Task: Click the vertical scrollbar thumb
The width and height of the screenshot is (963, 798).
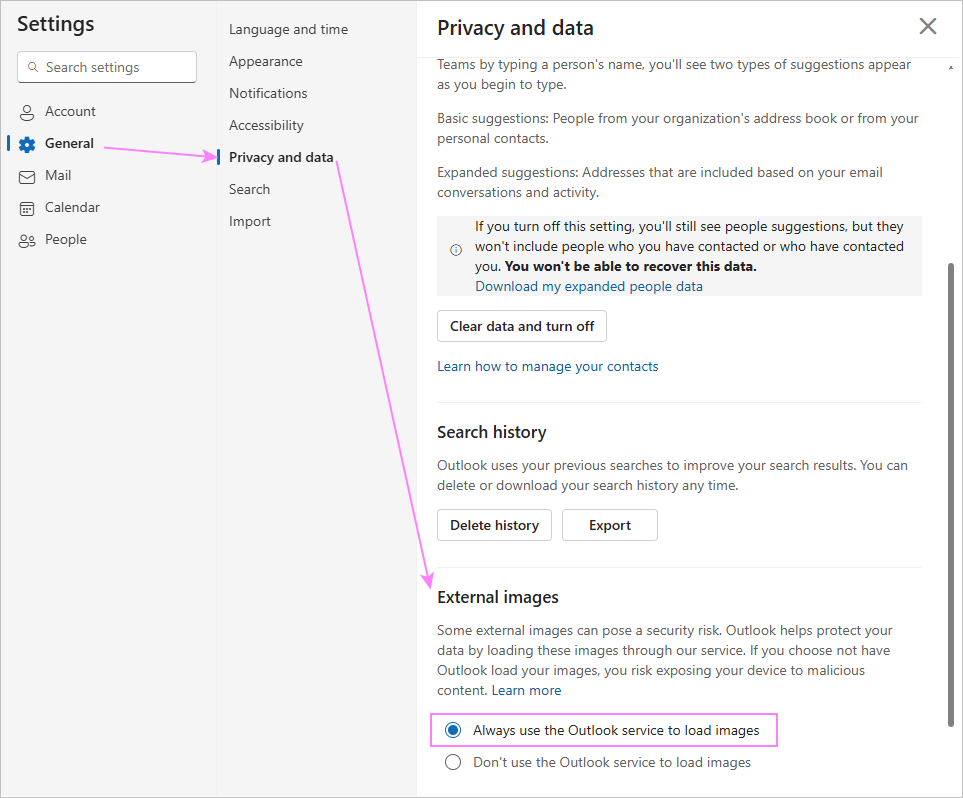Action: pyautogui.click(x=951, y=495)
